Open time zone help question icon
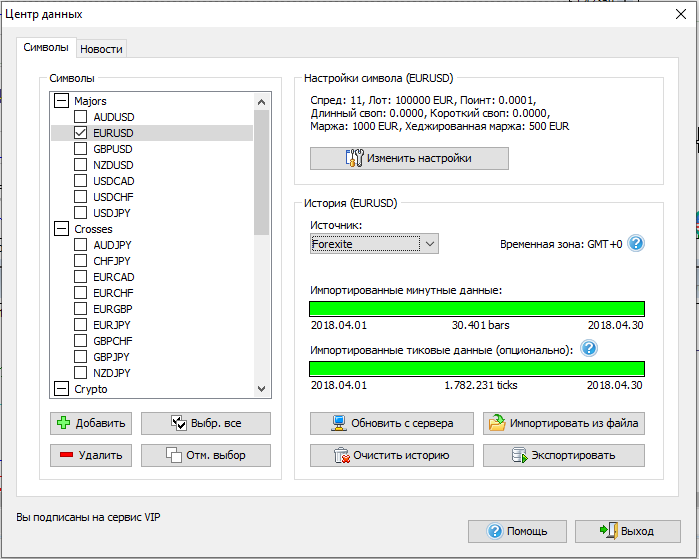 (x=636, y=243)
